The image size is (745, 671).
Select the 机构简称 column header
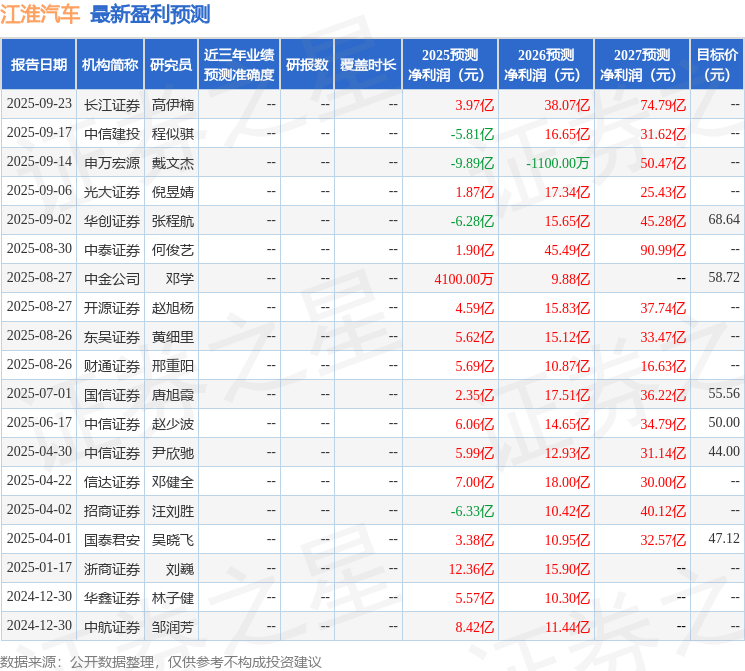coord(110,65)
